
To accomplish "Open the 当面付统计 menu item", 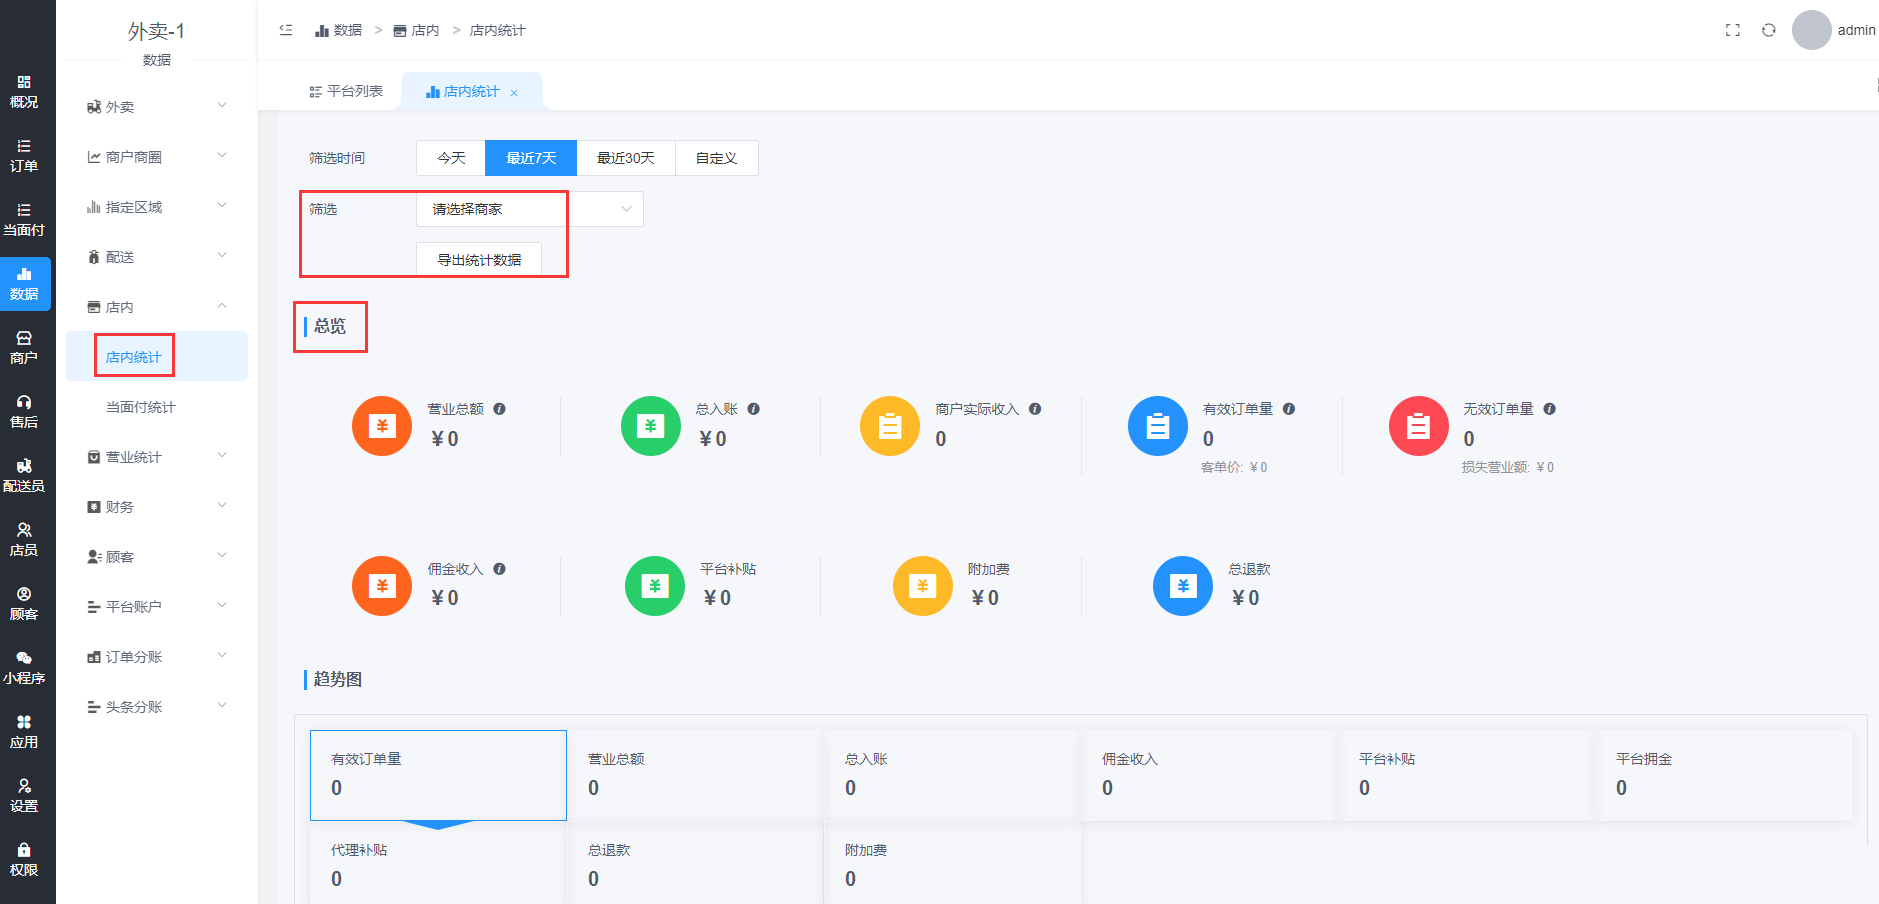I will click(141, 407).
